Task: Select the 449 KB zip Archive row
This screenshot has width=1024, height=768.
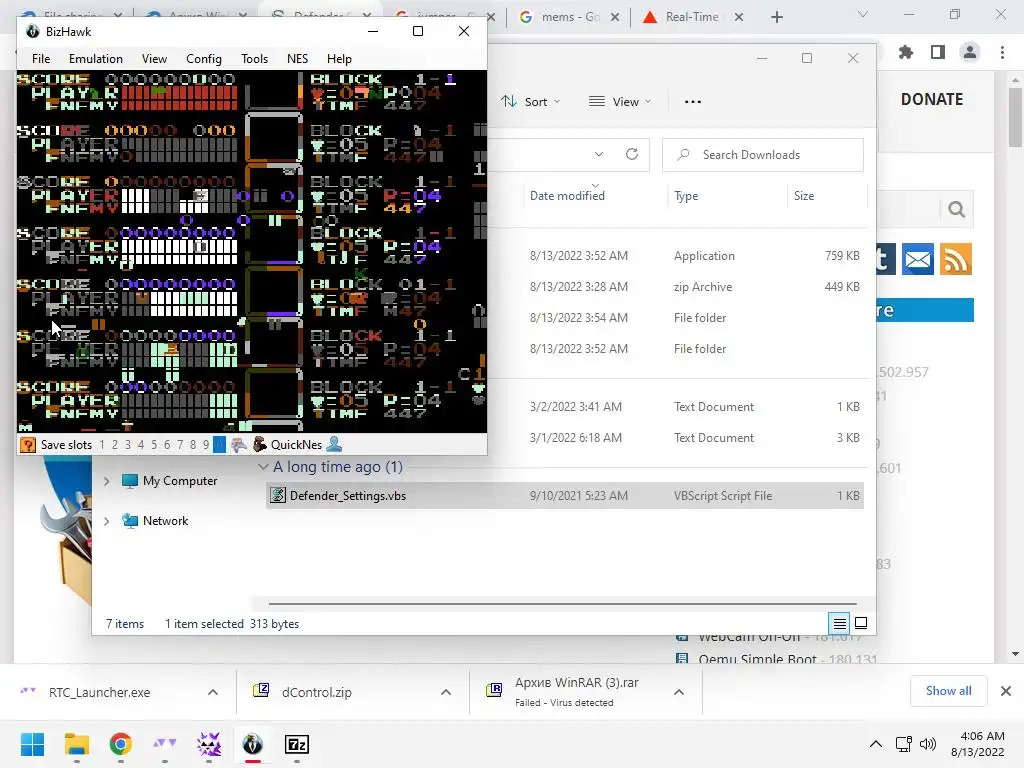Action: coord(565,287)
